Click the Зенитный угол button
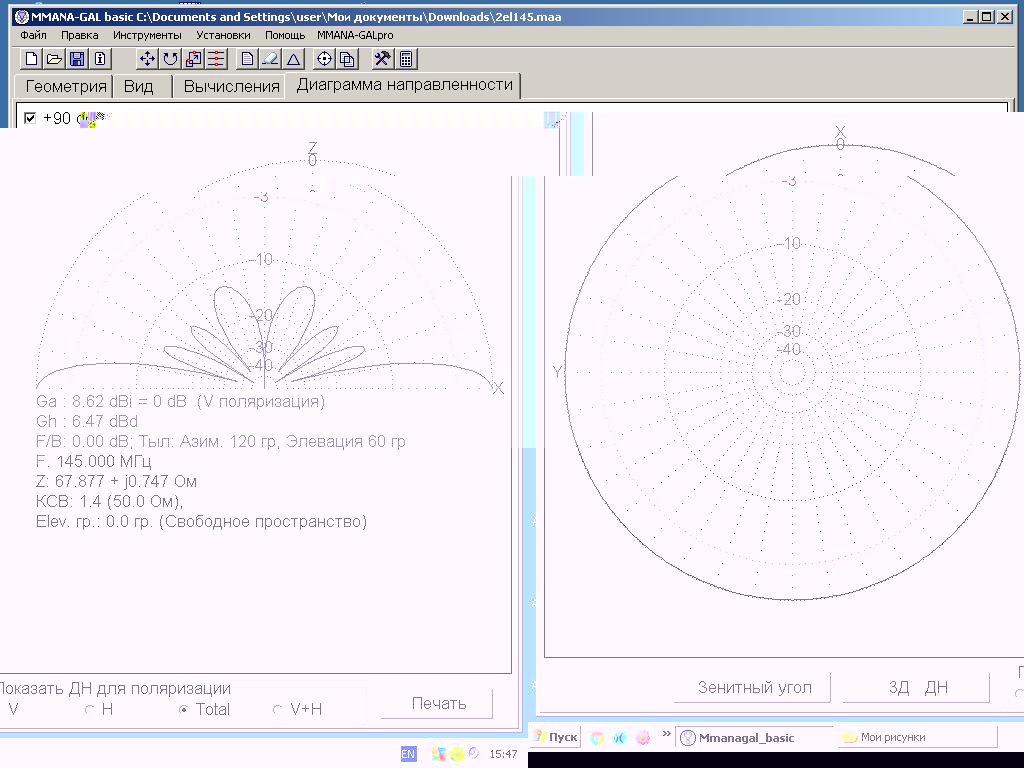The image size is (1024, 768). 754,688
